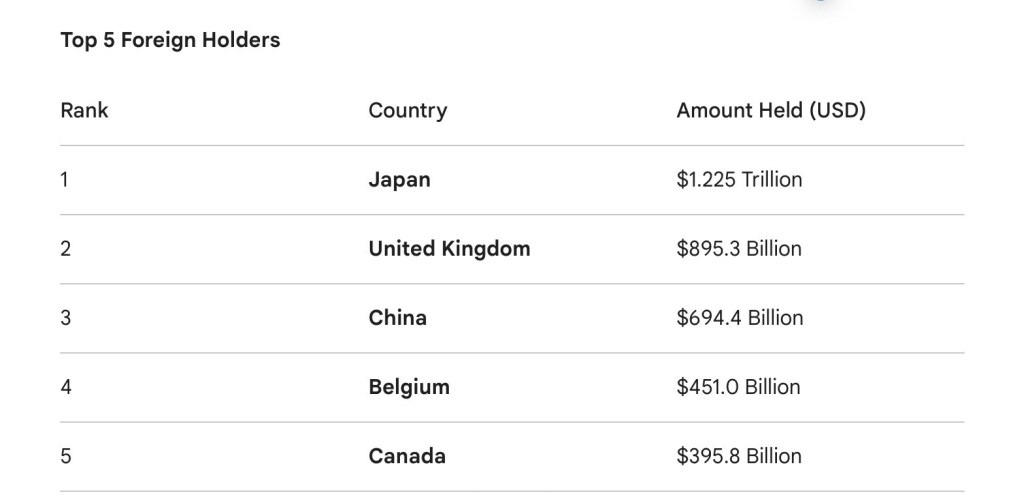Click rank number 5 cell
The width and height of the screenshot is (1024, 501).
click(65, 456)
